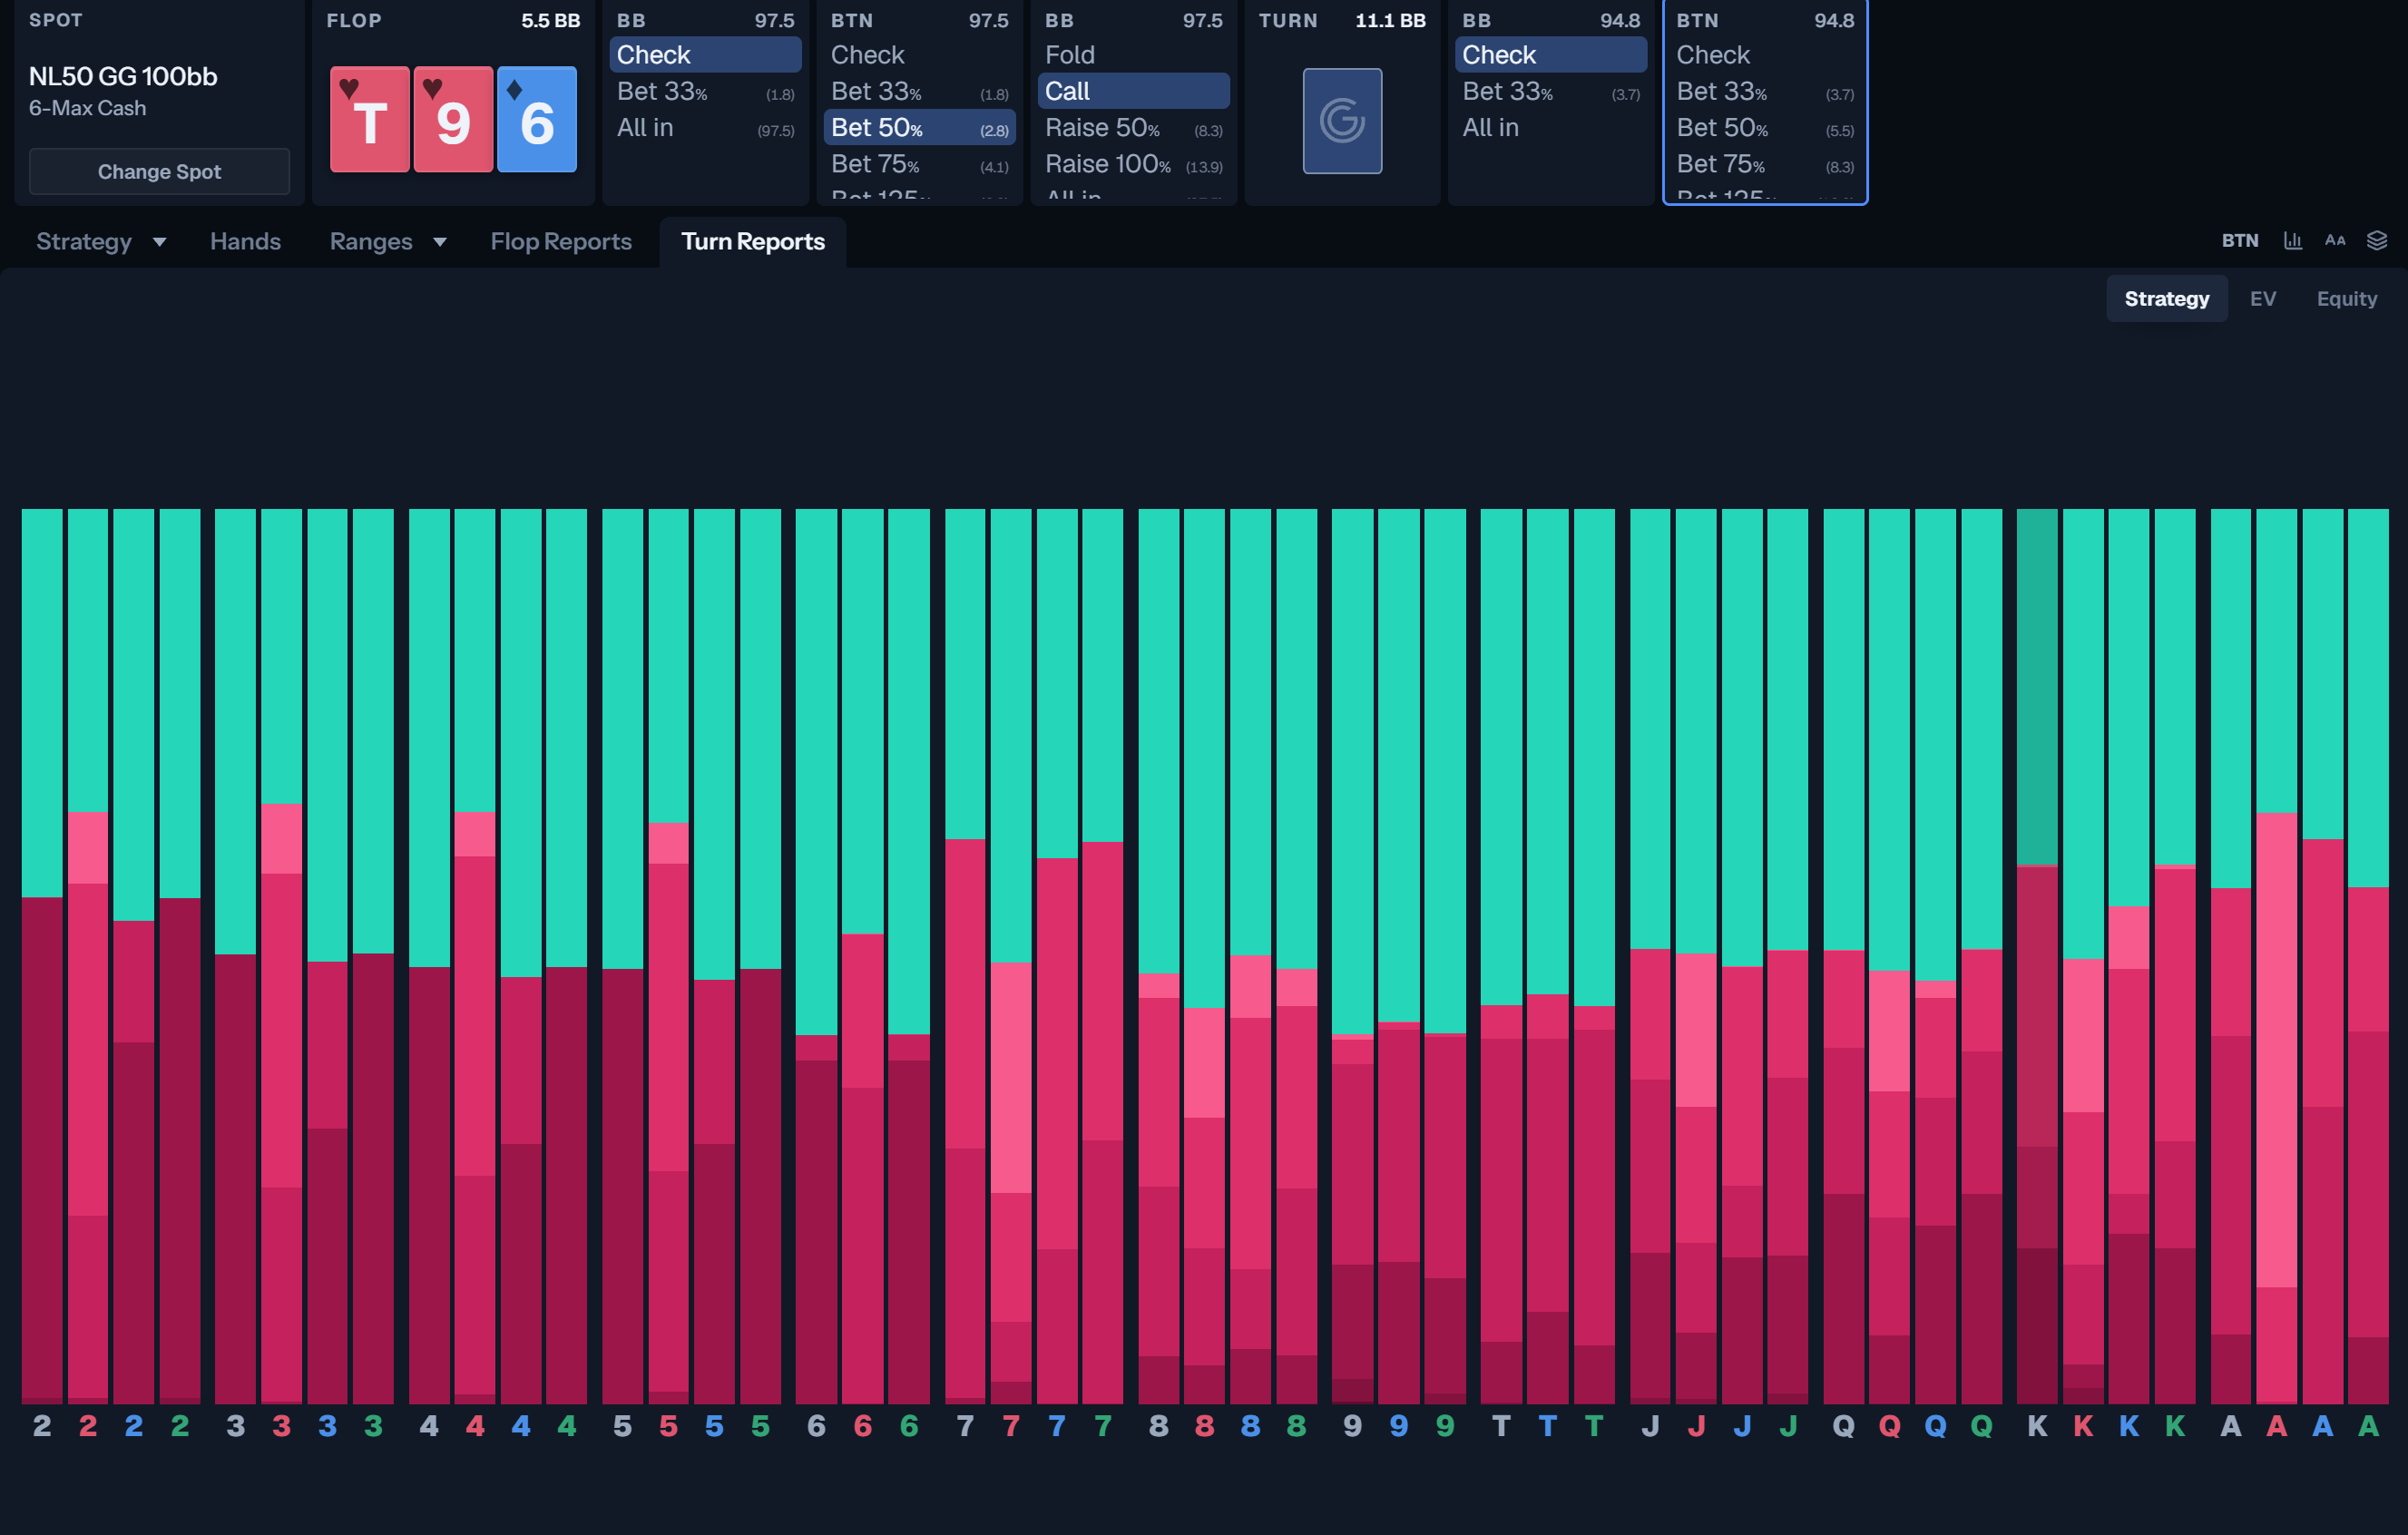Image resolution: width=2408 pixels, height=1535 pixels.
Task: Select the BB Call response
Action: [1133, 91]
